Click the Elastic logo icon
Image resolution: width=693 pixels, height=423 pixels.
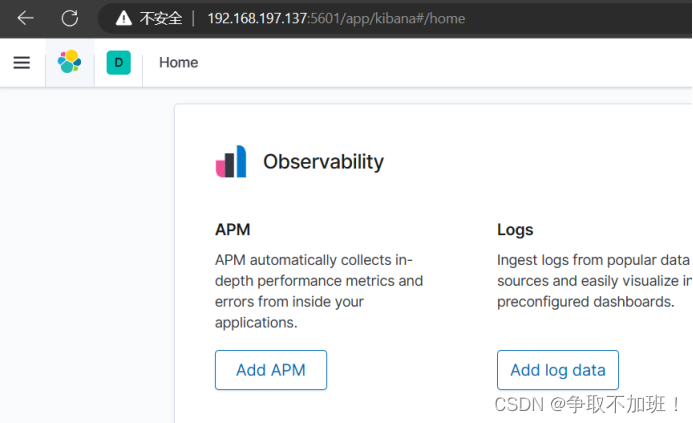[69, 61]
